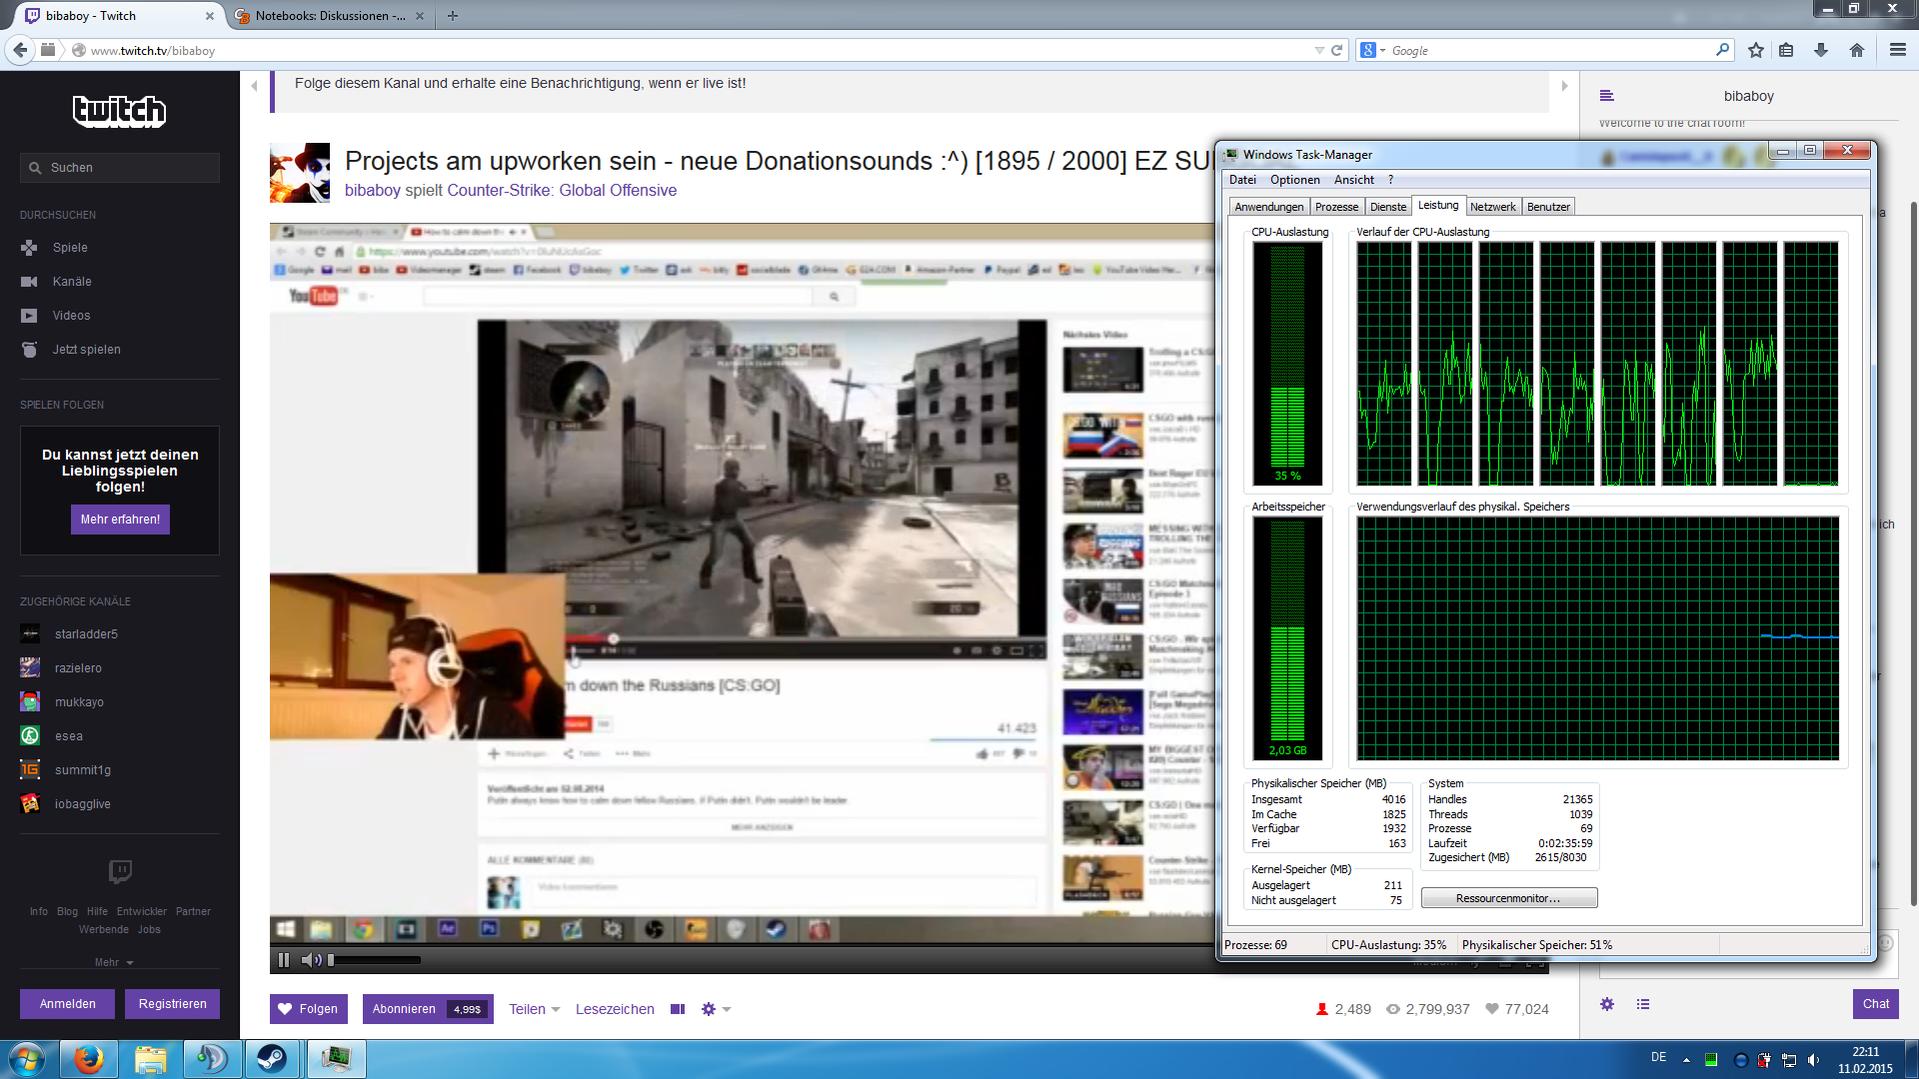Switch to the Prozesse tab in Task Manager
Screen dimensions: 1919x1079
1336,207
